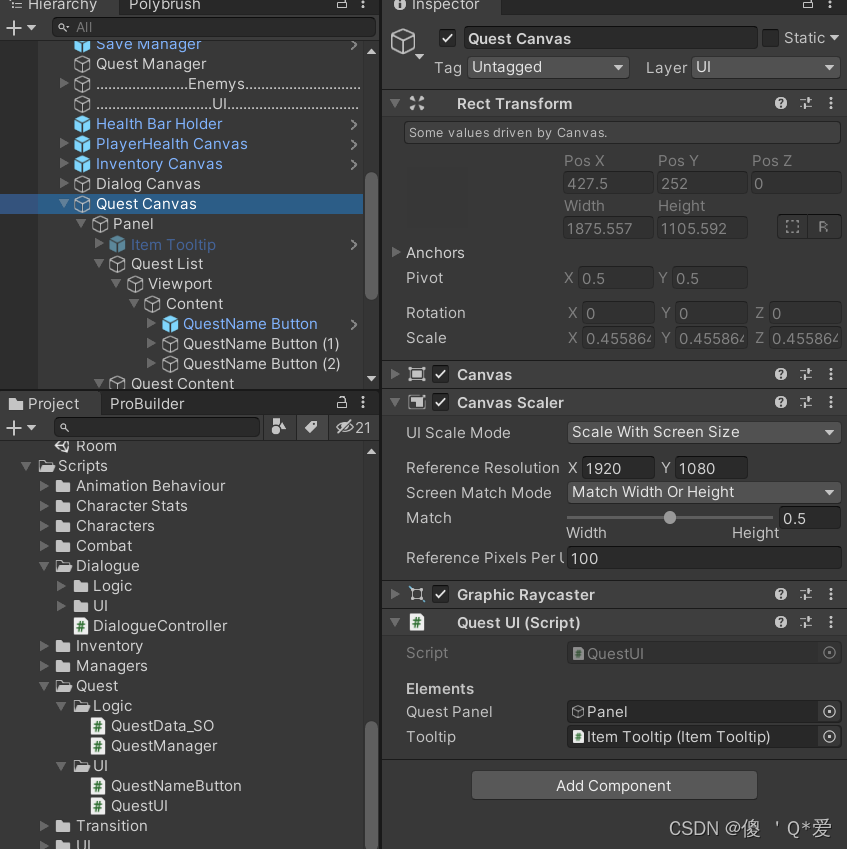
Task: Click search by type icon in Project
Action: click(x=279, y=427)
